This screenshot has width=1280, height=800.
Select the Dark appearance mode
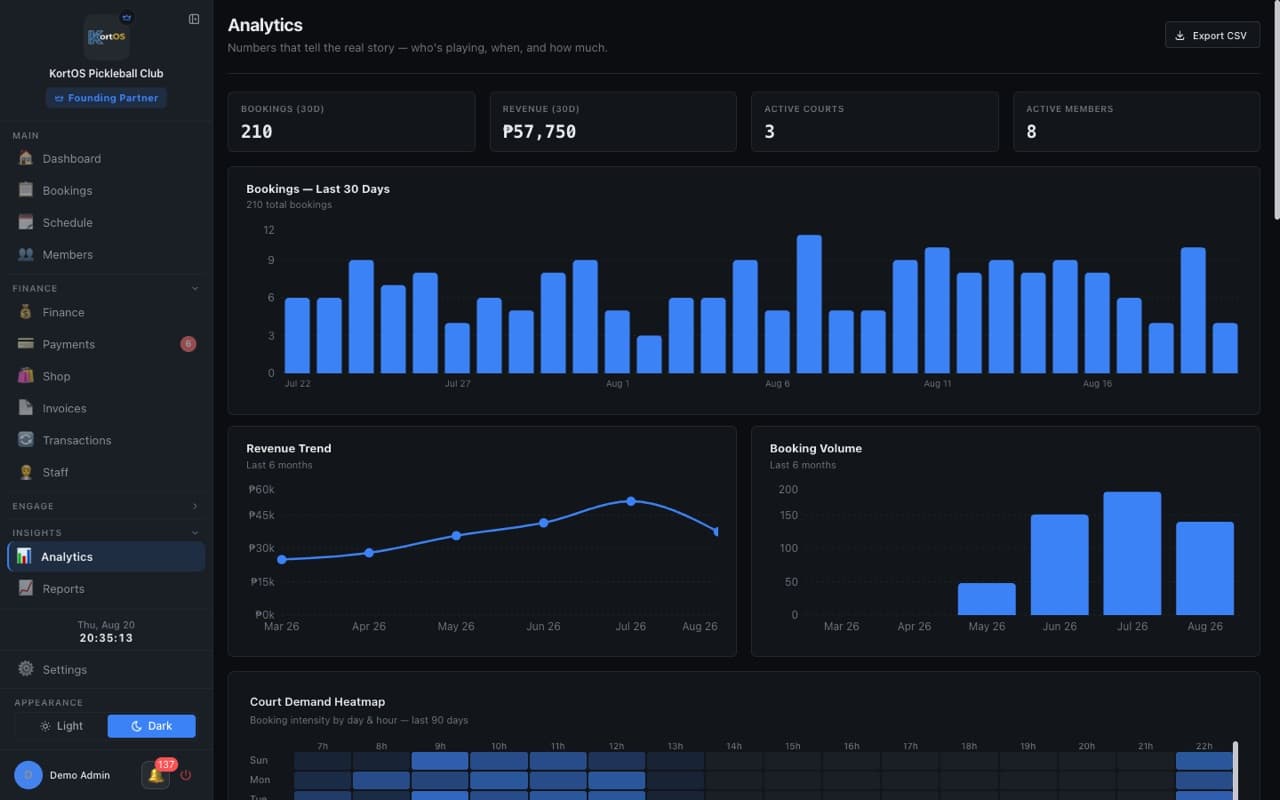pos(151,726)
